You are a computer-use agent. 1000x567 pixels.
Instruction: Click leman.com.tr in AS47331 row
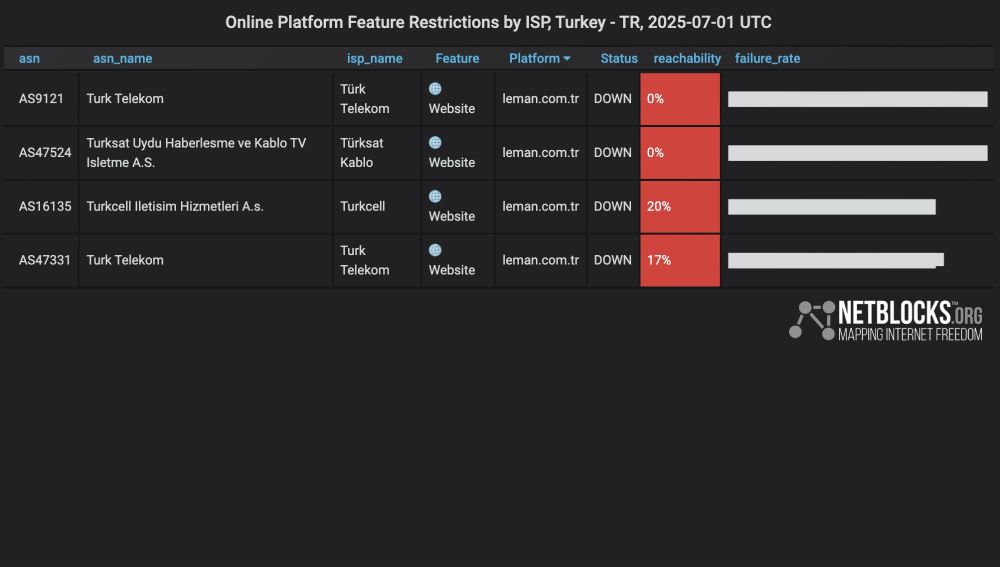pos(540,260)
